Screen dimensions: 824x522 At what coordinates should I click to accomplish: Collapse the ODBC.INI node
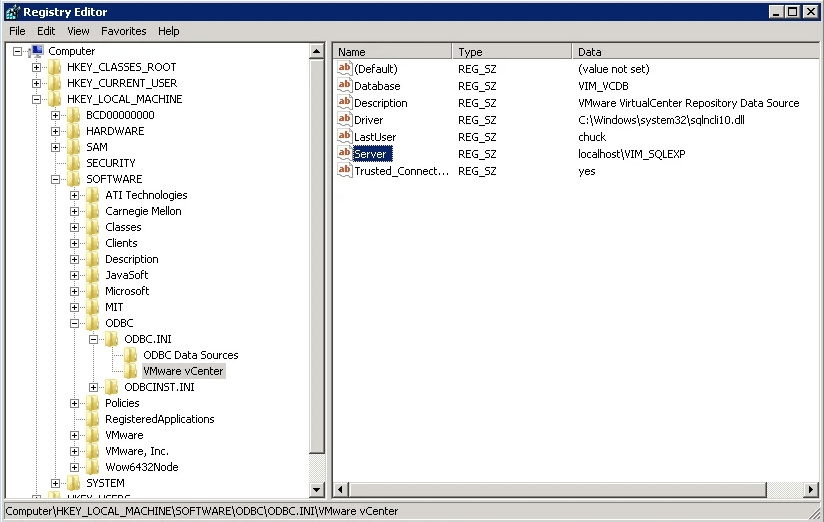(94, 339)
